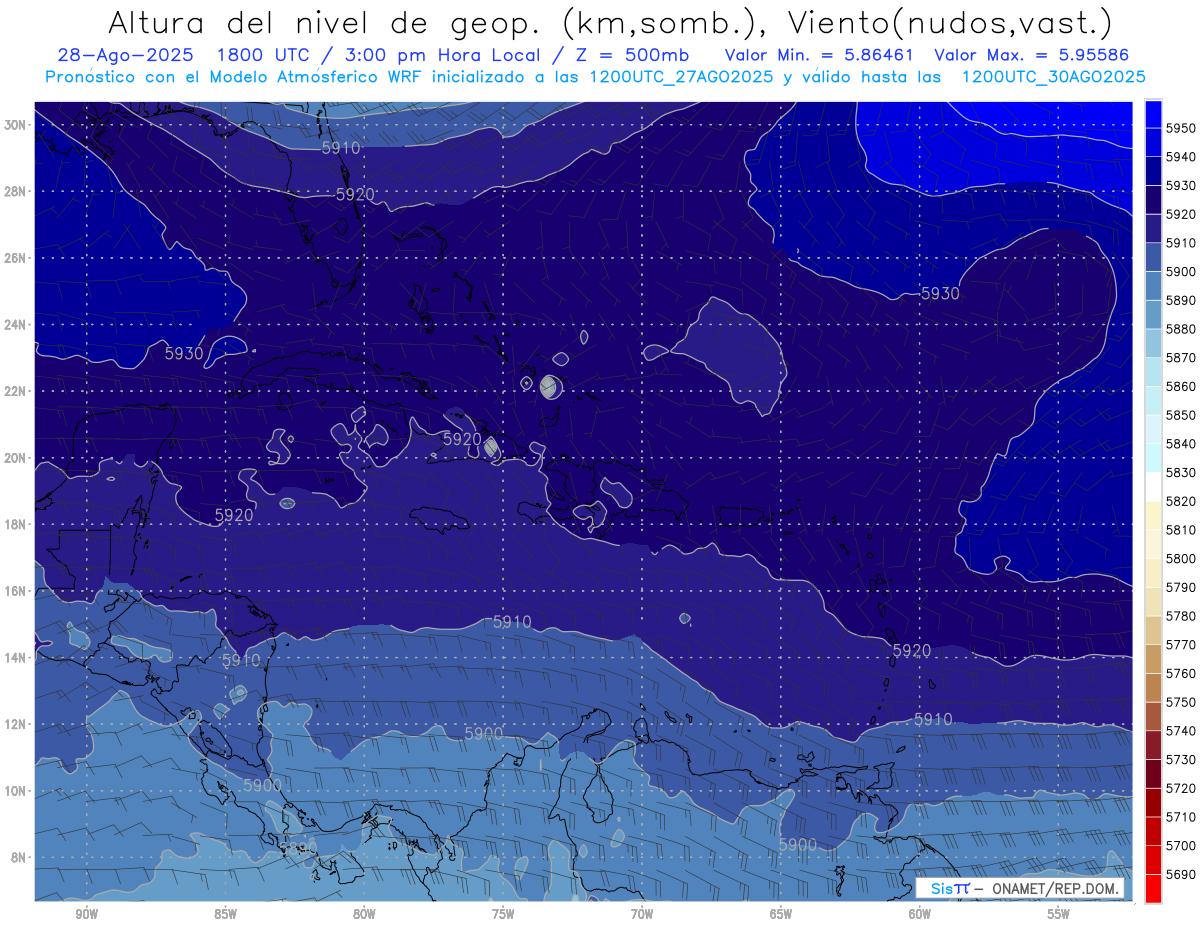
Task: Click the legend value 5720
Action: pyautogui.click(x=1181, y=788)
